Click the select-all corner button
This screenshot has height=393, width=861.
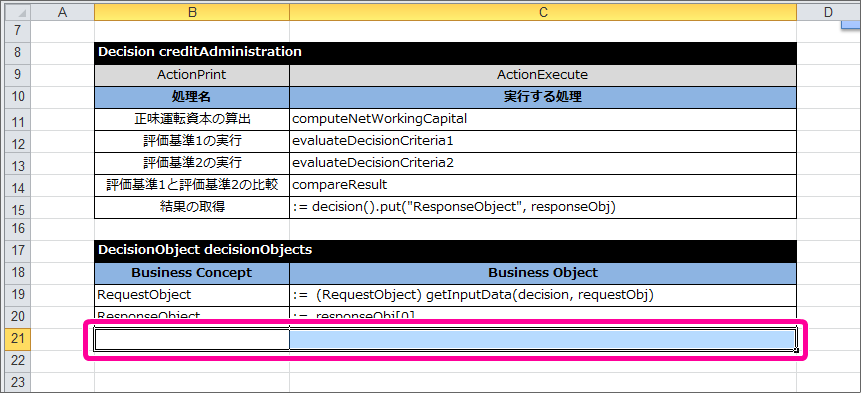point(18,12)
